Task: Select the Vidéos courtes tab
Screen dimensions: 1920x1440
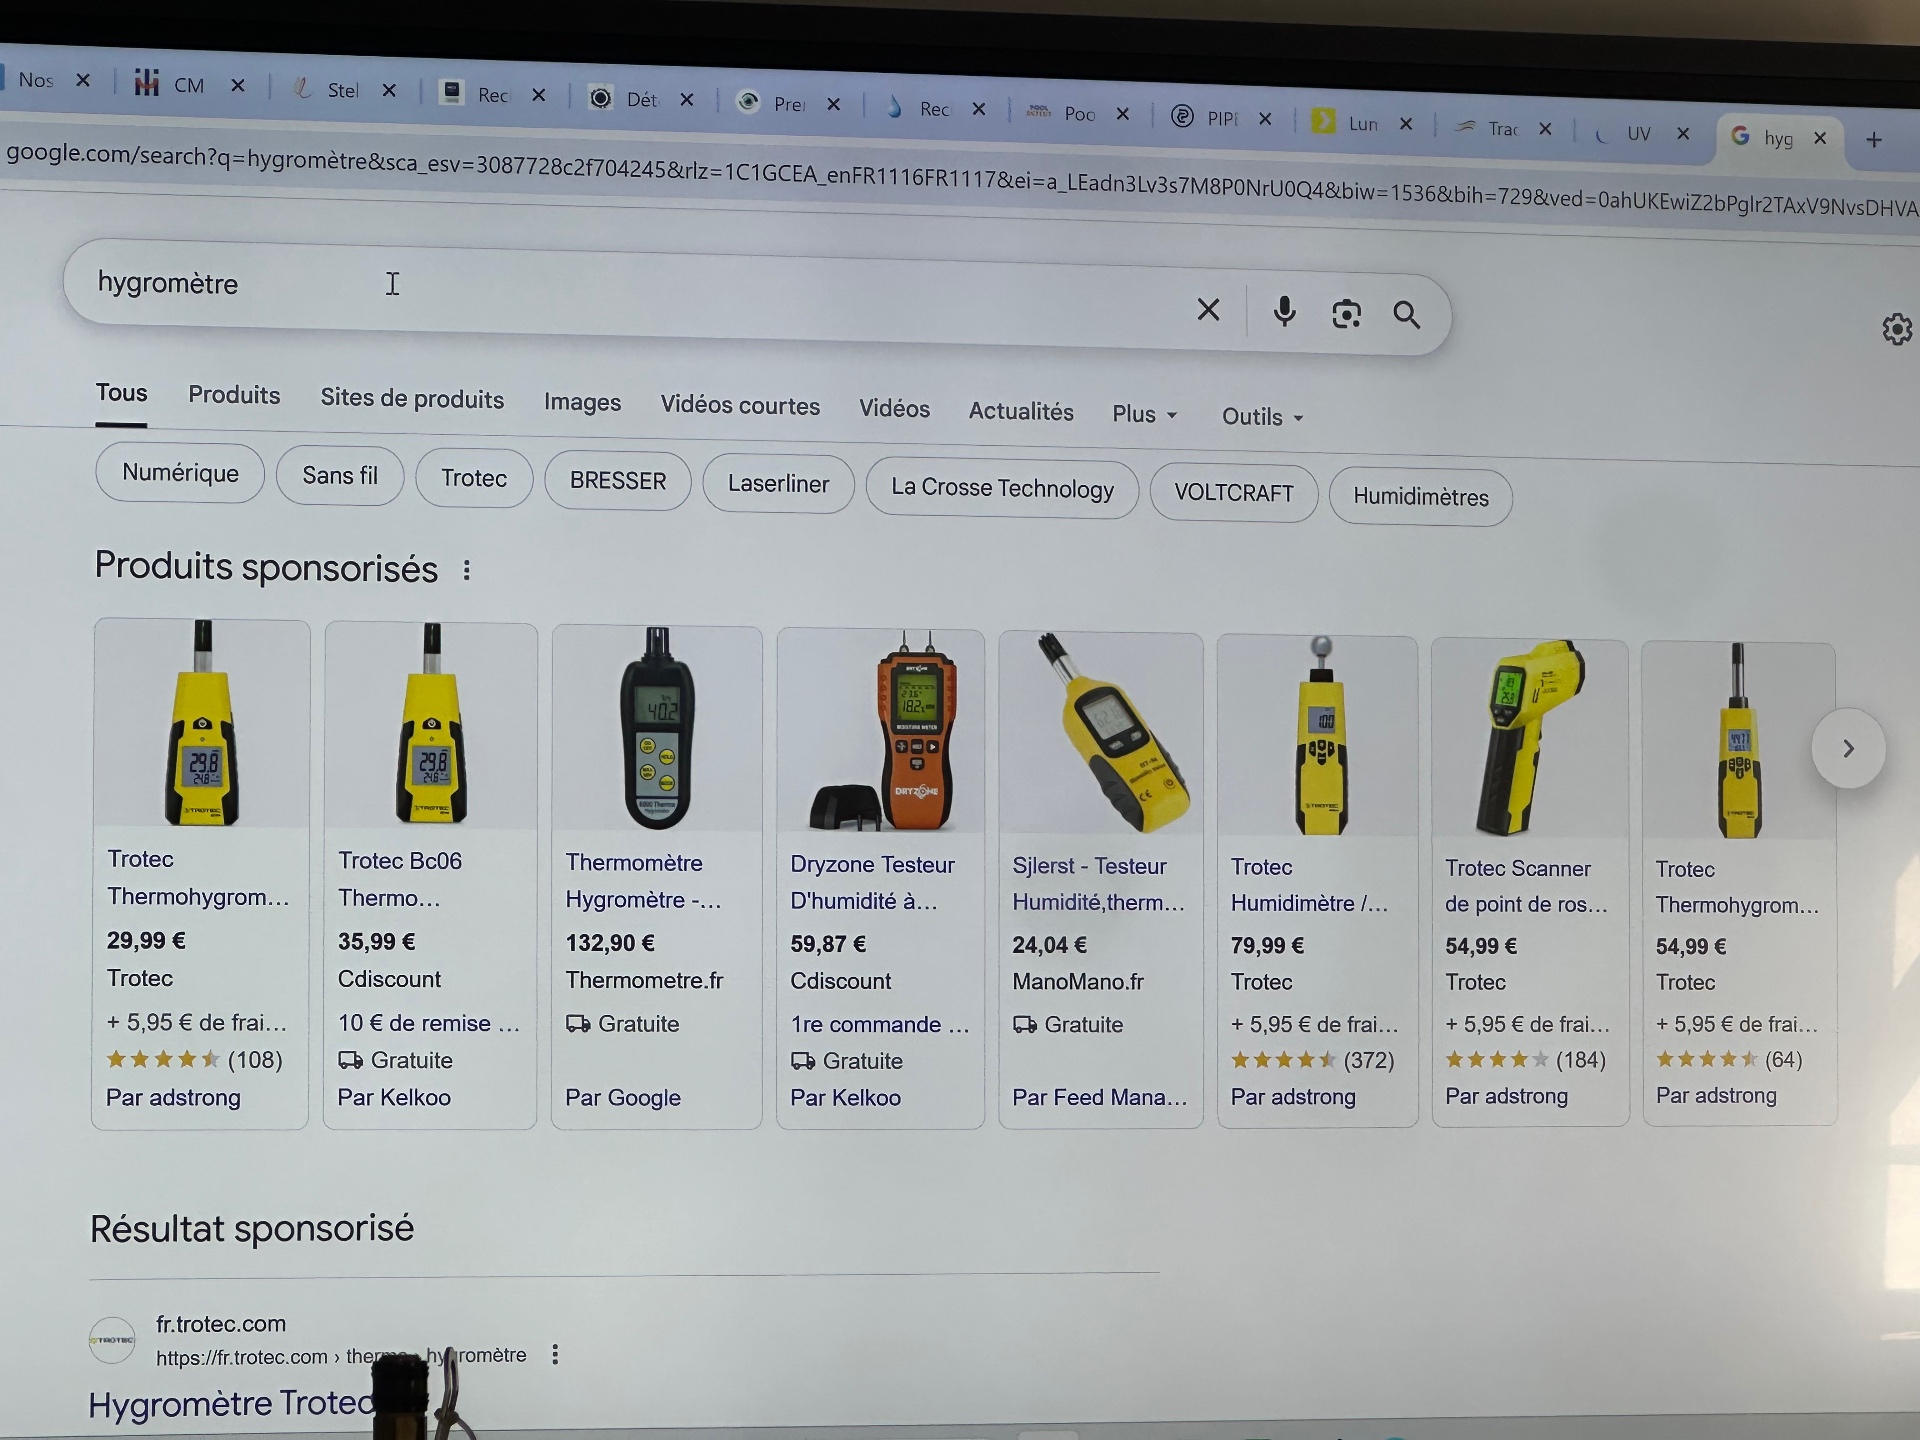Action: point(740,405)
